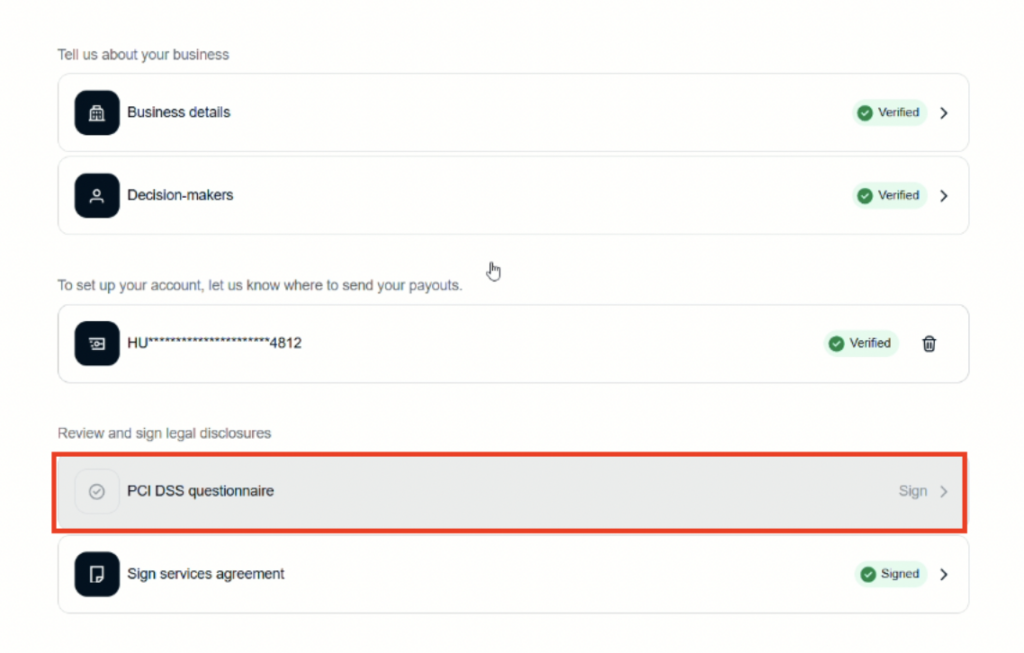Click Verified badge on bank account row
The width and height of the screenshot is (1024, 653).
pos(861,344)
